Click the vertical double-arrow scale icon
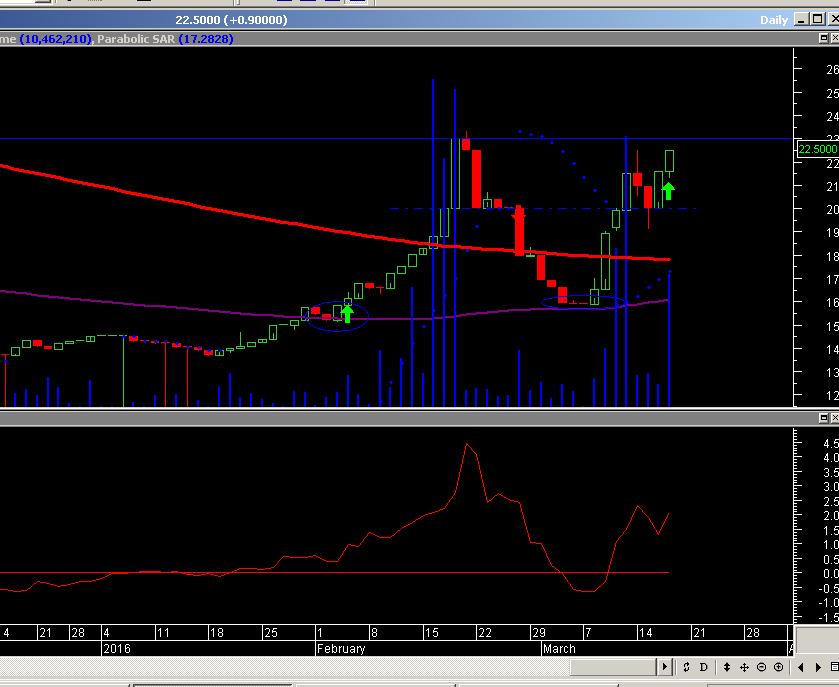Screen dimensions: 839x687 (727, 667)
